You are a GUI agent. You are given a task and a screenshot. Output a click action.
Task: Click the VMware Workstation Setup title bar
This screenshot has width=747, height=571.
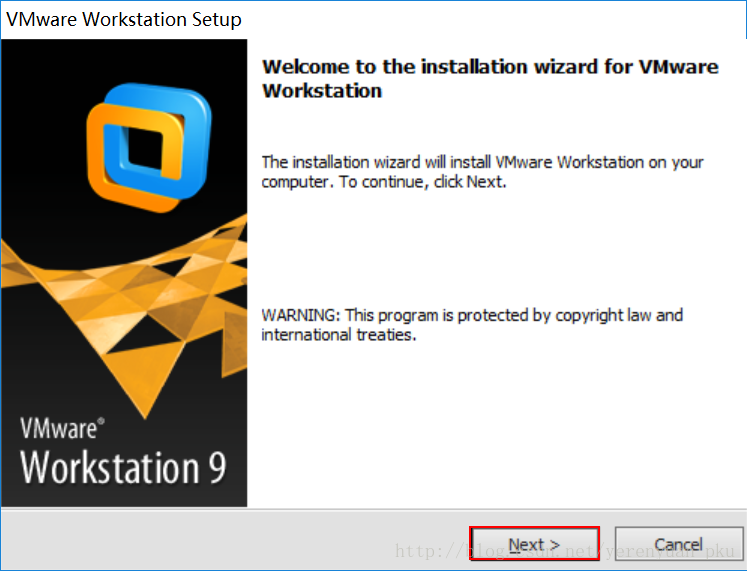click(125, 19)
